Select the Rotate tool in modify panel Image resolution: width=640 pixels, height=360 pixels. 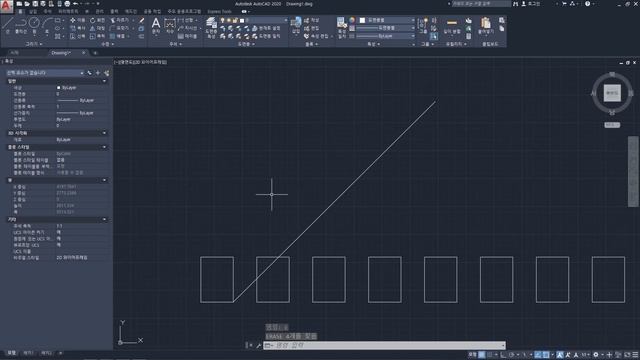[97, 20]
